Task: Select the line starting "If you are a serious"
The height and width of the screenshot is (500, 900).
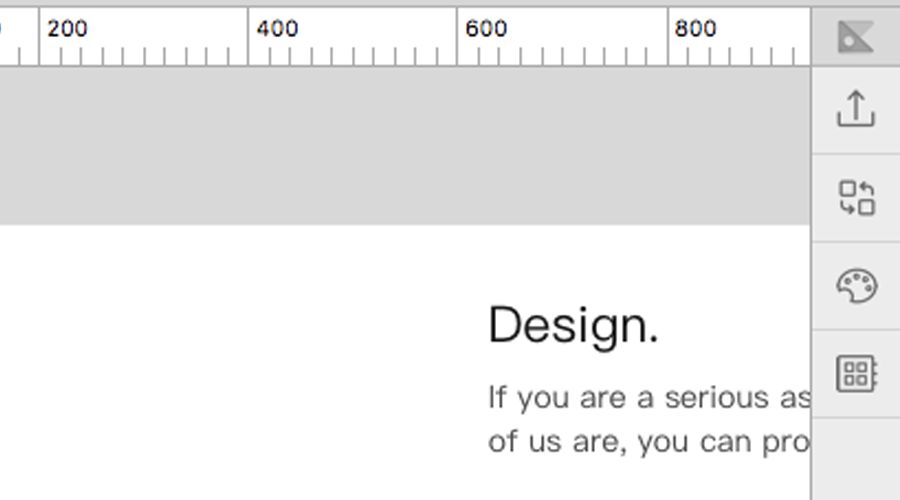Action: tap(649, 397)
